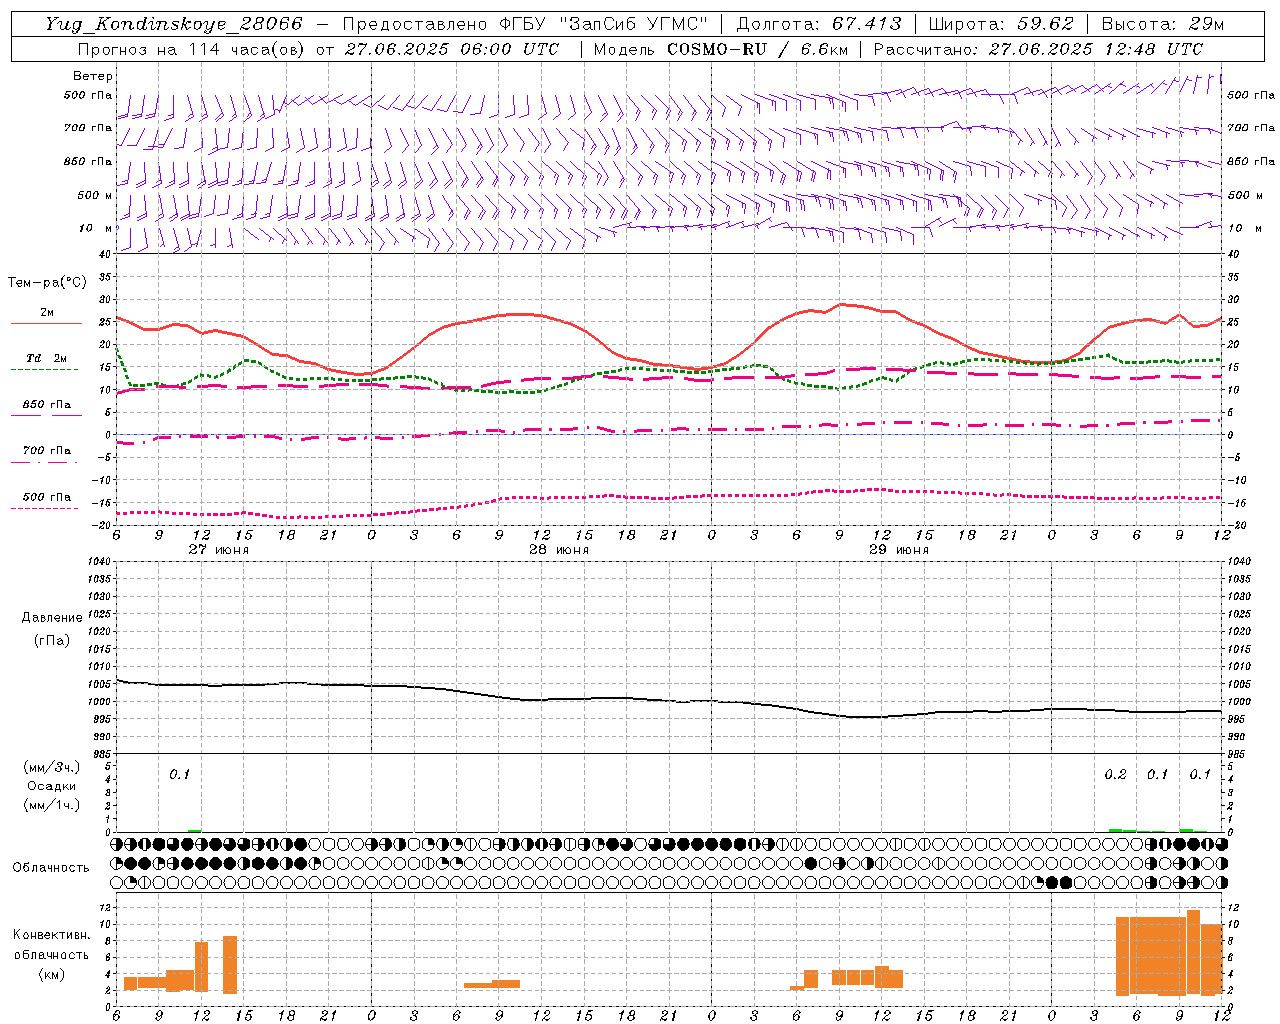The image size is (1280, 1024).
Task: Click the (мм/3ч.) unit label
Action: point(52,767)
